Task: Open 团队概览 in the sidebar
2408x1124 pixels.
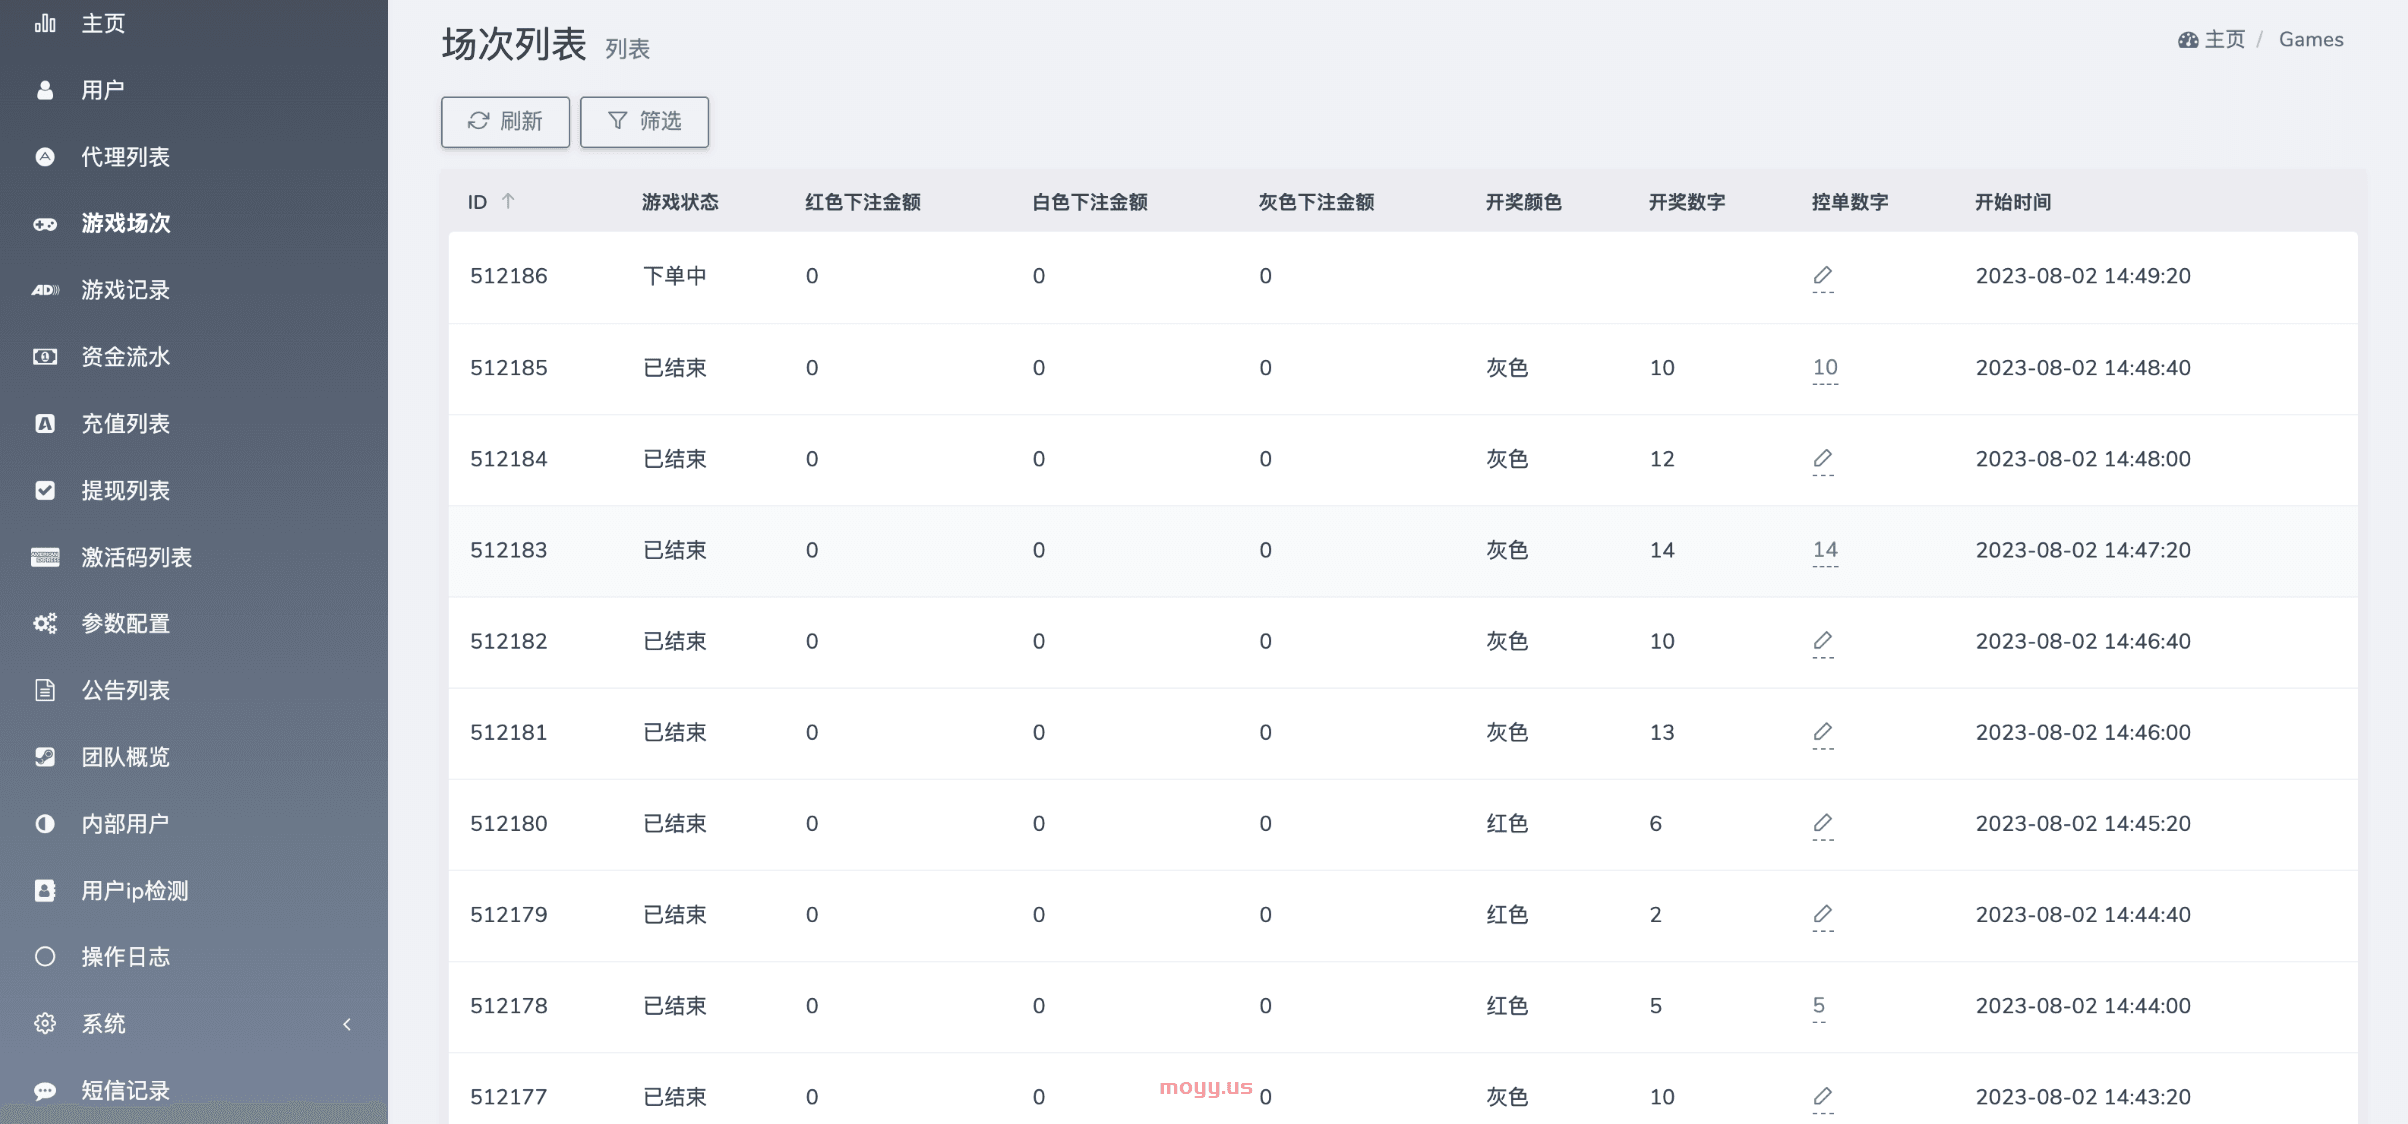Action: pyautogui.click(x=125, y=757)
